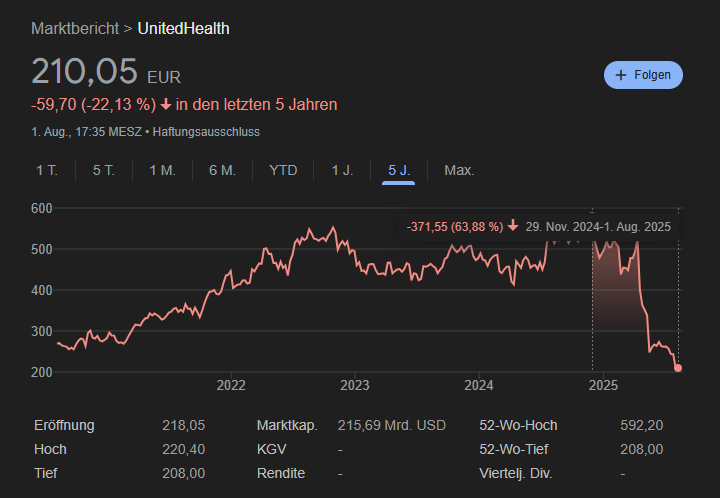This screenshot has height=498, width=720.
Task: Click the Rendite label
Action: coord(281,473)
